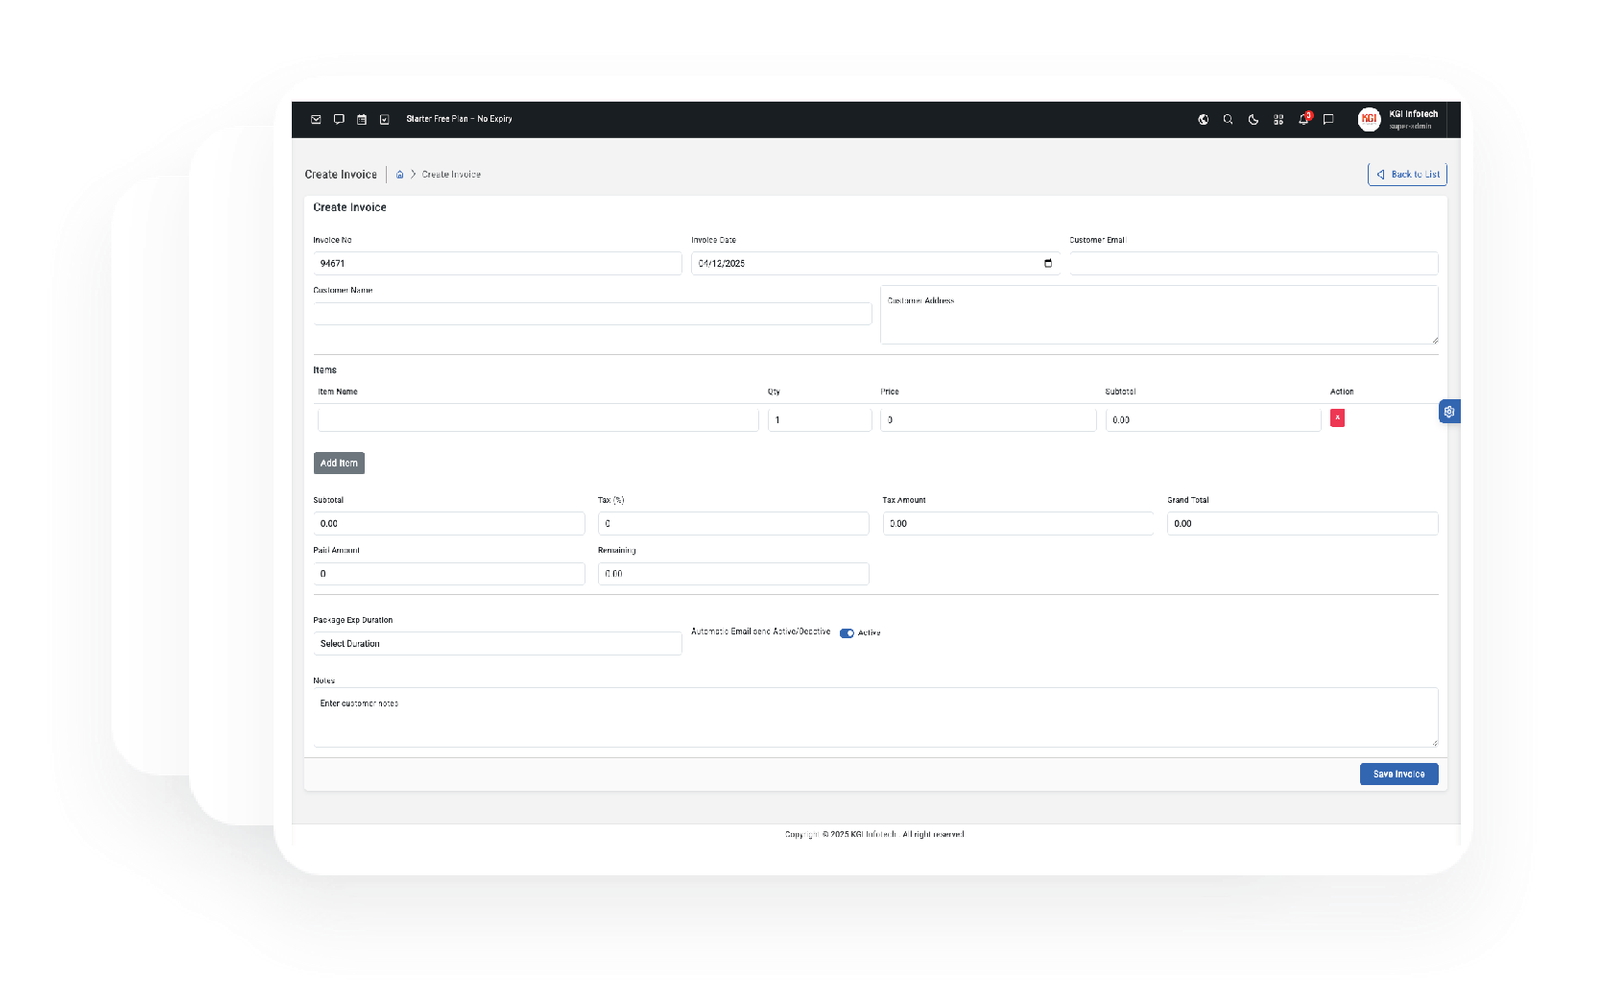Image resolution: width=1600 pixels, height=1000 pixels.
Task: Open the mail envelope icon in top bar
Action: click(316, 119)
